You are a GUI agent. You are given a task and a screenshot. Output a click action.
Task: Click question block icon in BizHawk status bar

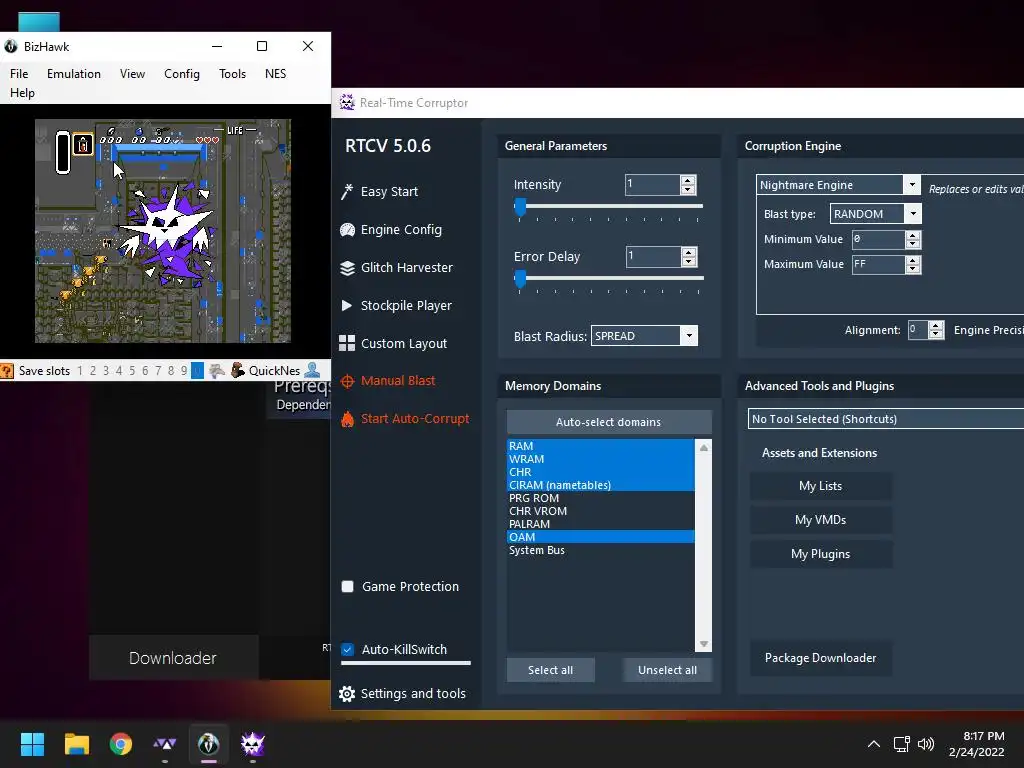point(7,371)
